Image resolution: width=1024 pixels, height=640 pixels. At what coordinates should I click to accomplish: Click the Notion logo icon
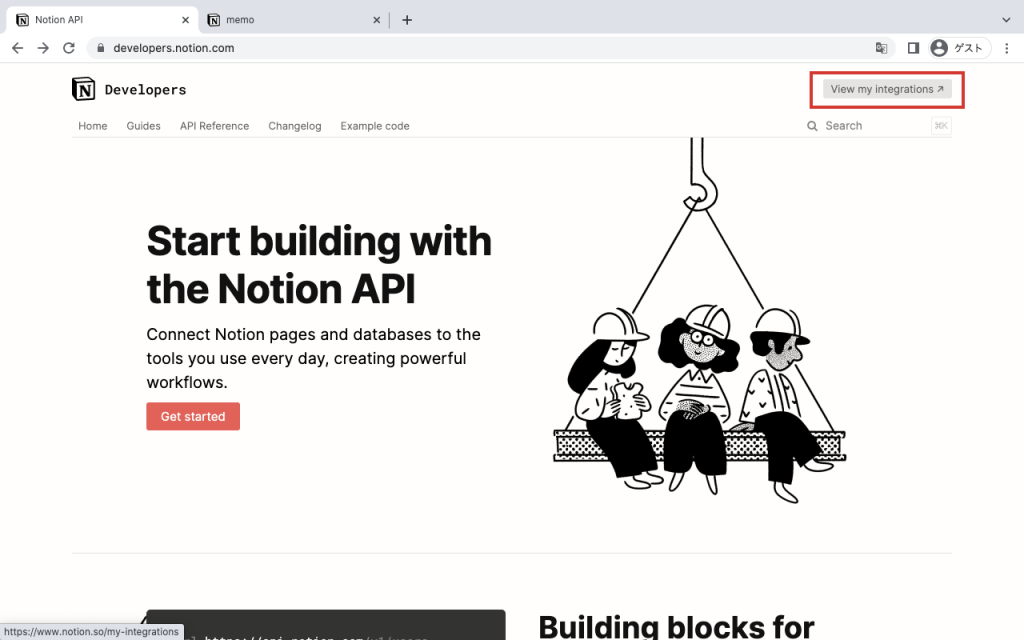84,89
